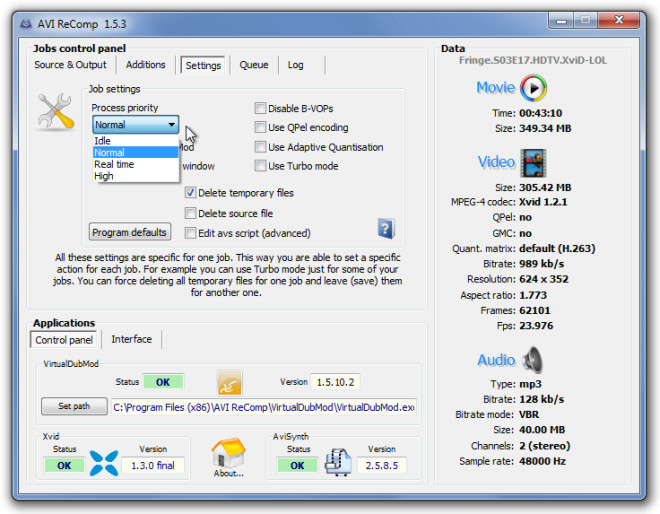
Task: Open the Log tab
Action: 295,65
